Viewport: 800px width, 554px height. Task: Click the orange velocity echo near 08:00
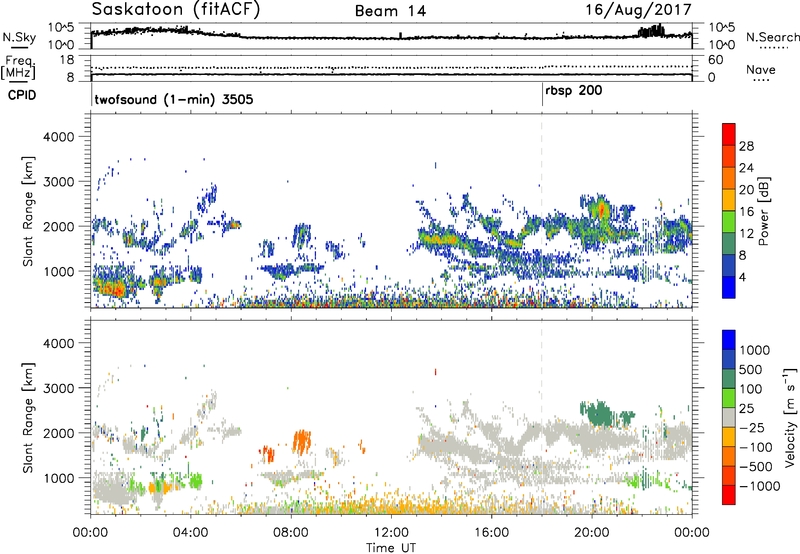[302, 442]
